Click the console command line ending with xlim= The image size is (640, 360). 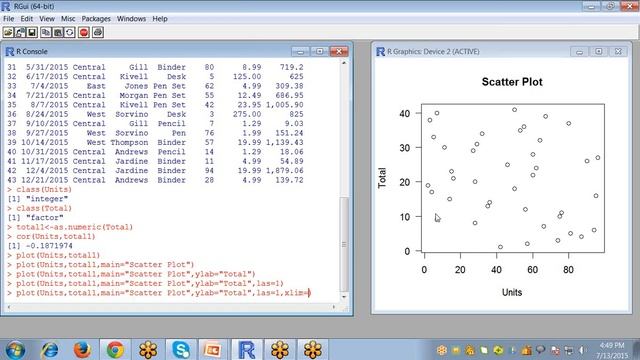159,293
